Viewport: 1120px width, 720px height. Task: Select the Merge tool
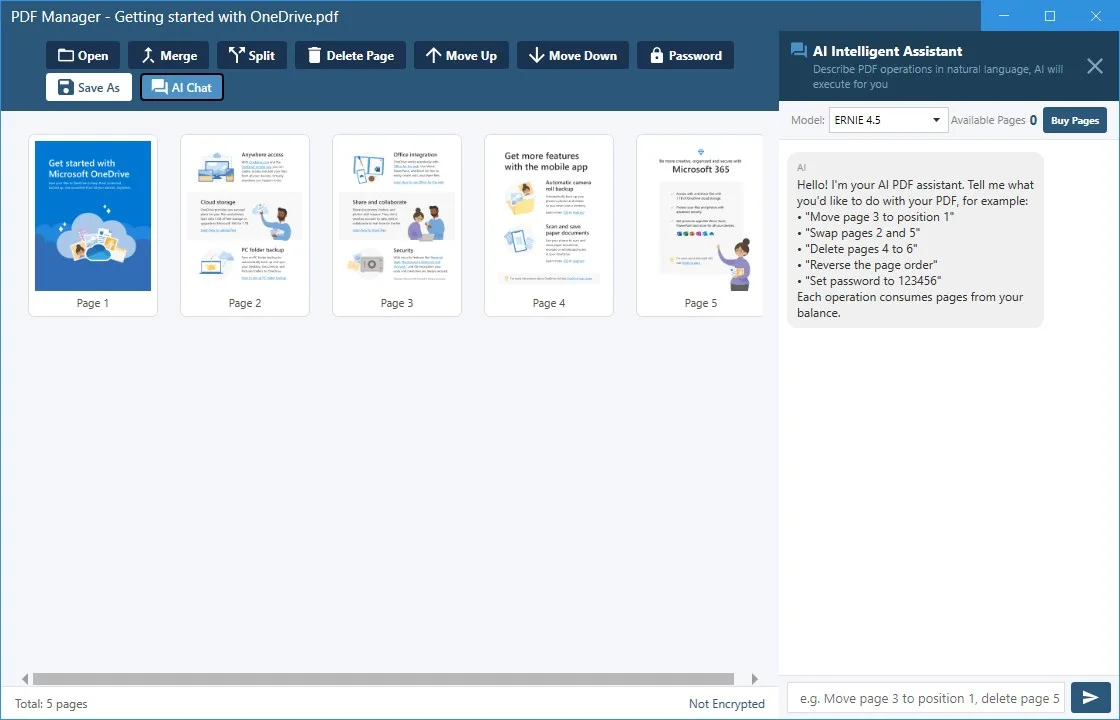(x=169, y=56)
